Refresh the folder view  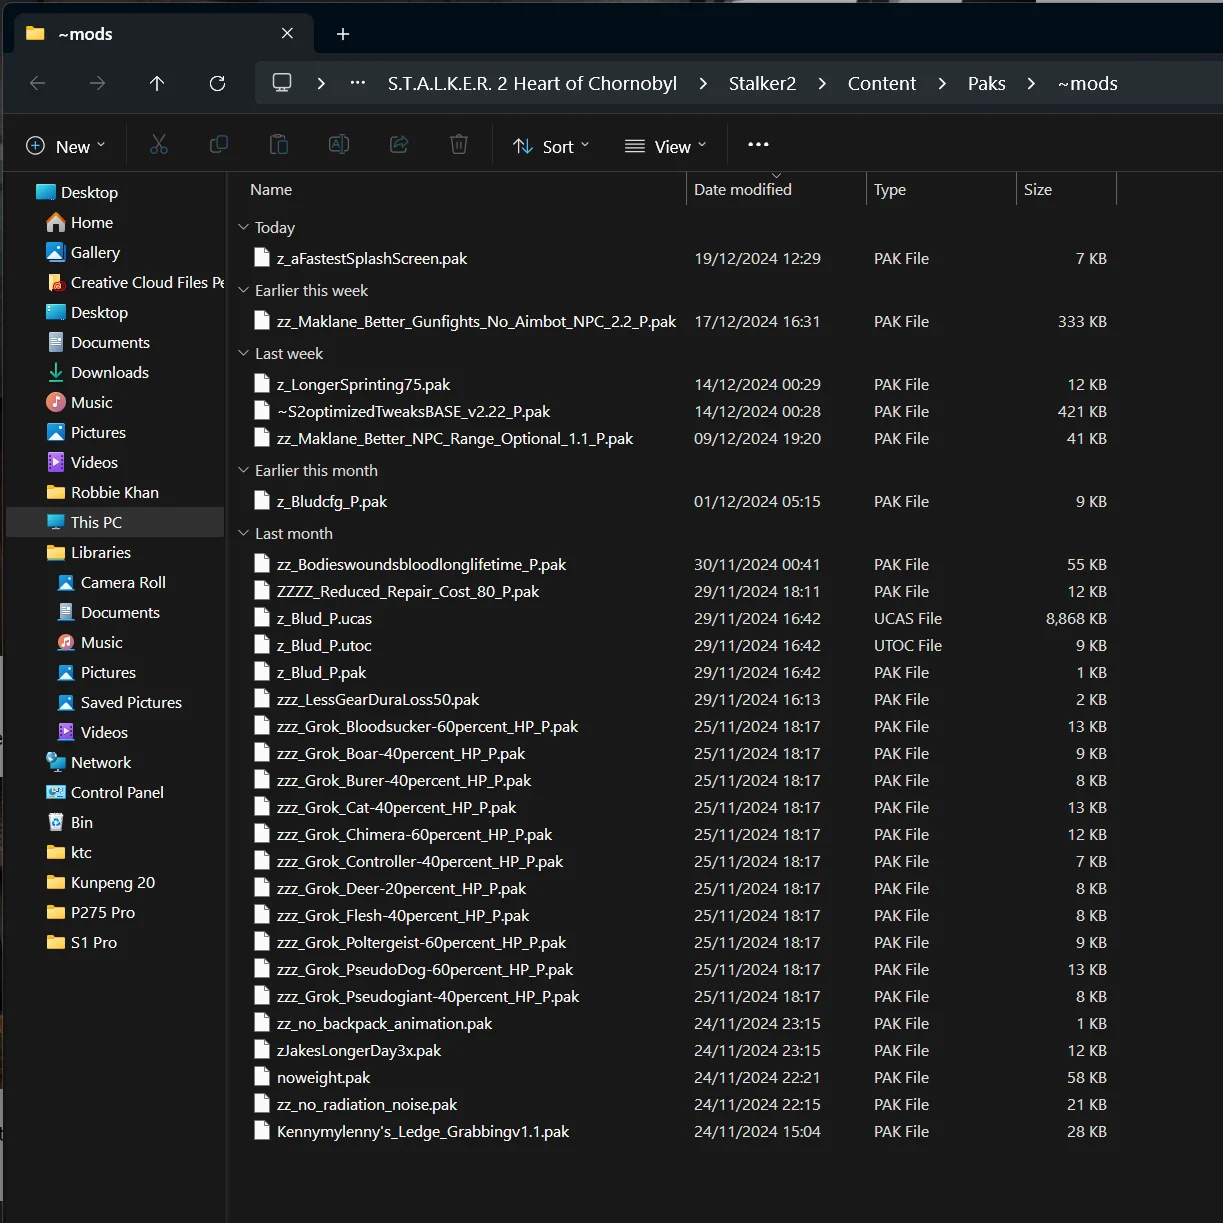(217, 84)
